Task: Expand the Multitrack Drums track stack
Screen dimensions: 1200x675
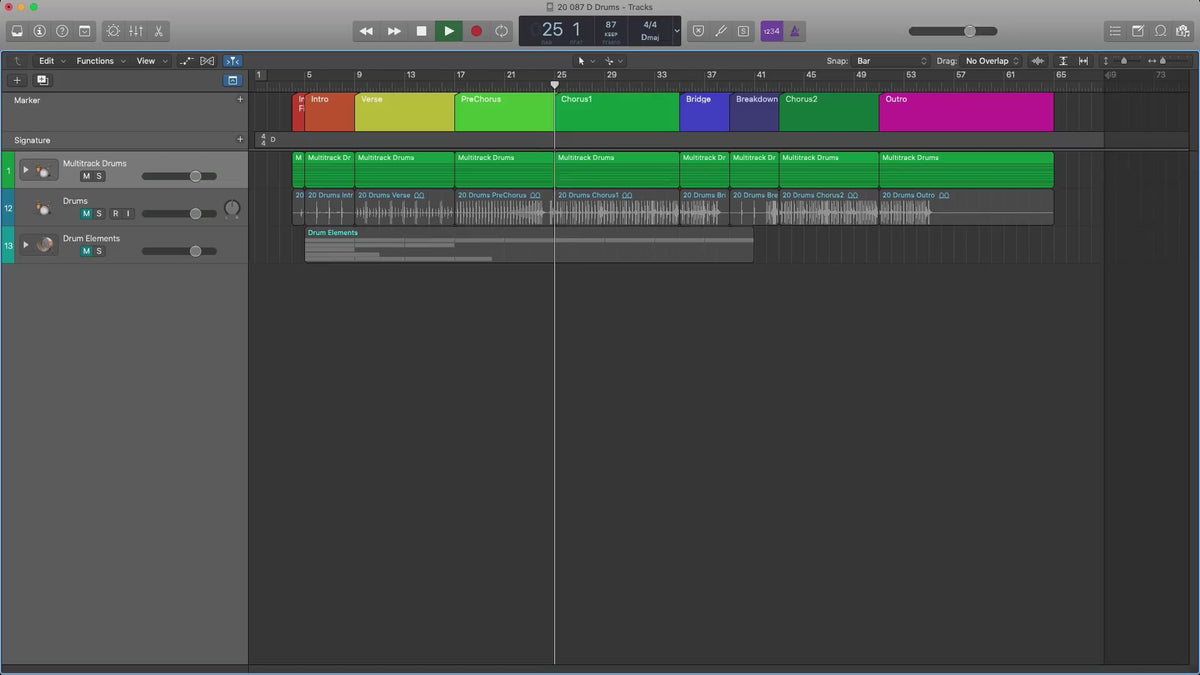Action: click(26, 170)
